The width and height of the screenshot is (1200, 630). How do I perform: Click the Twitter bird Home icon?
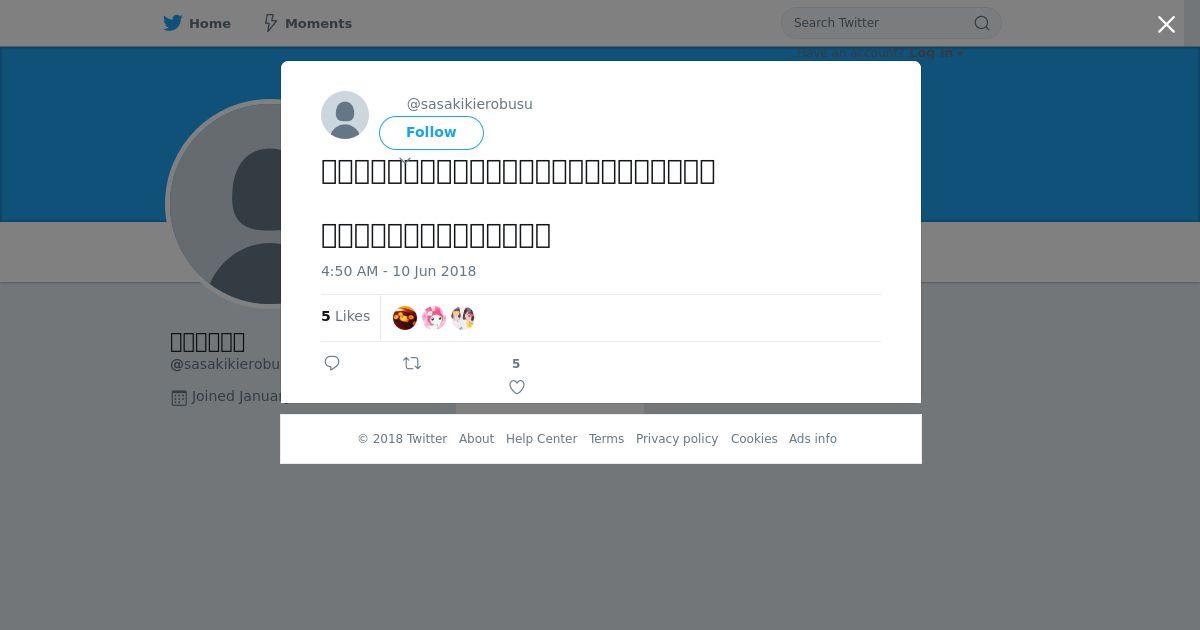click(x=173, y=23)
